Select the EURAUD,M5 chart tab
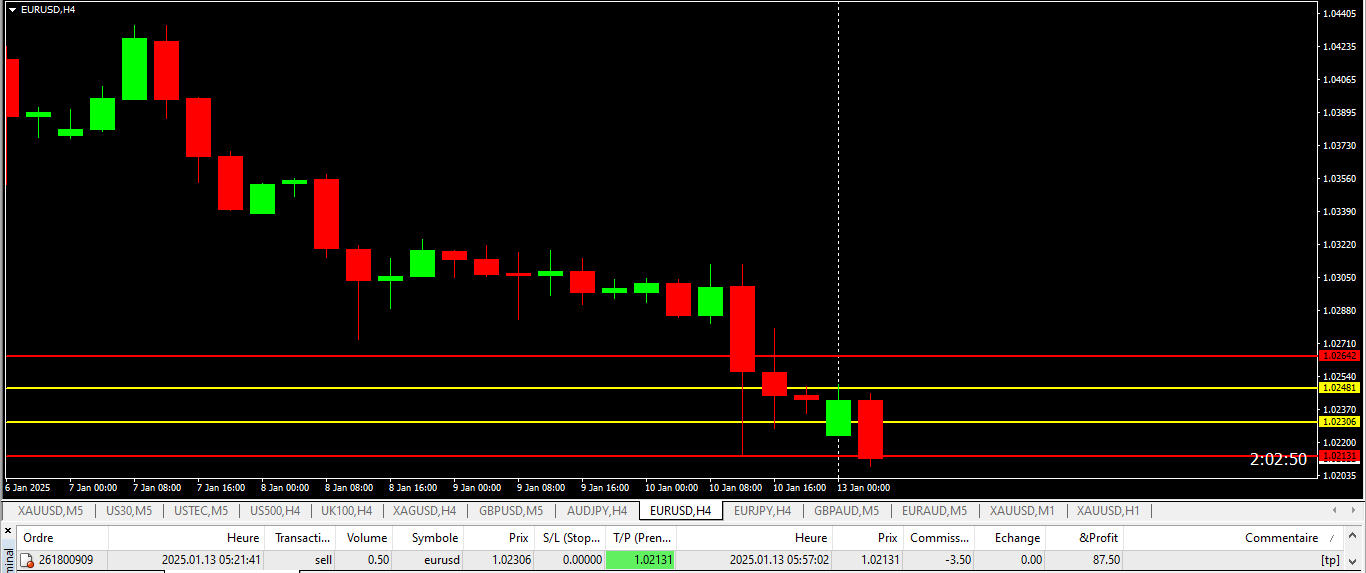The image size is (1366, 573). pyautogui.click(x=935, y=511)
